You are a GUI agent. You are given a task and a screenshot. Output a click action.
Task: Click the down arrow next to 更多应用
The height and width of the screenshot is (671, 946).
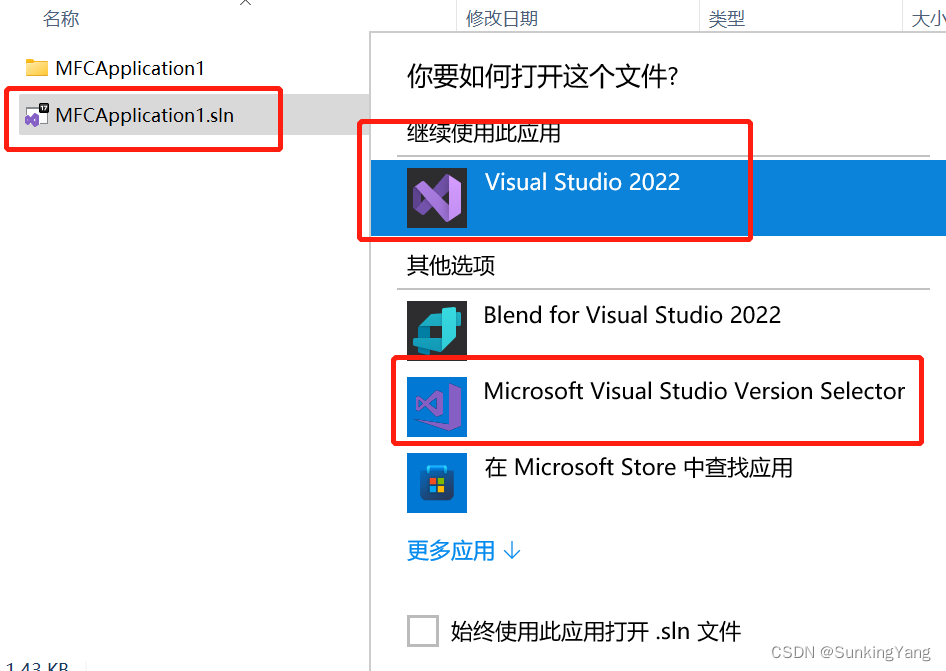512,550
